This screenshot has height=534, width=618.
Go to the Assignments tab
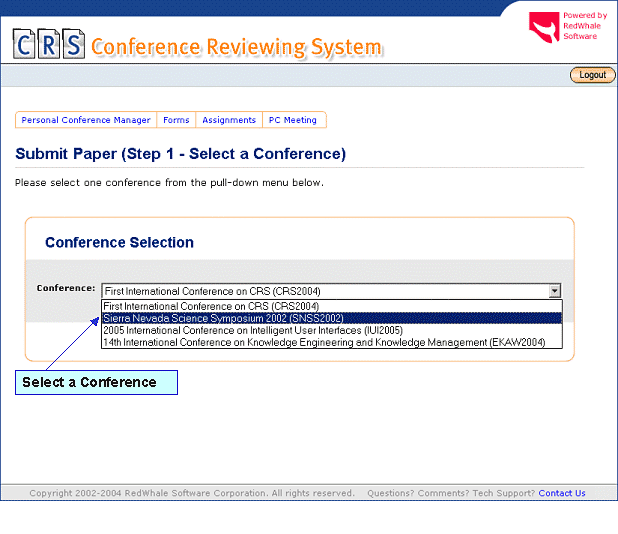(229, 120)
